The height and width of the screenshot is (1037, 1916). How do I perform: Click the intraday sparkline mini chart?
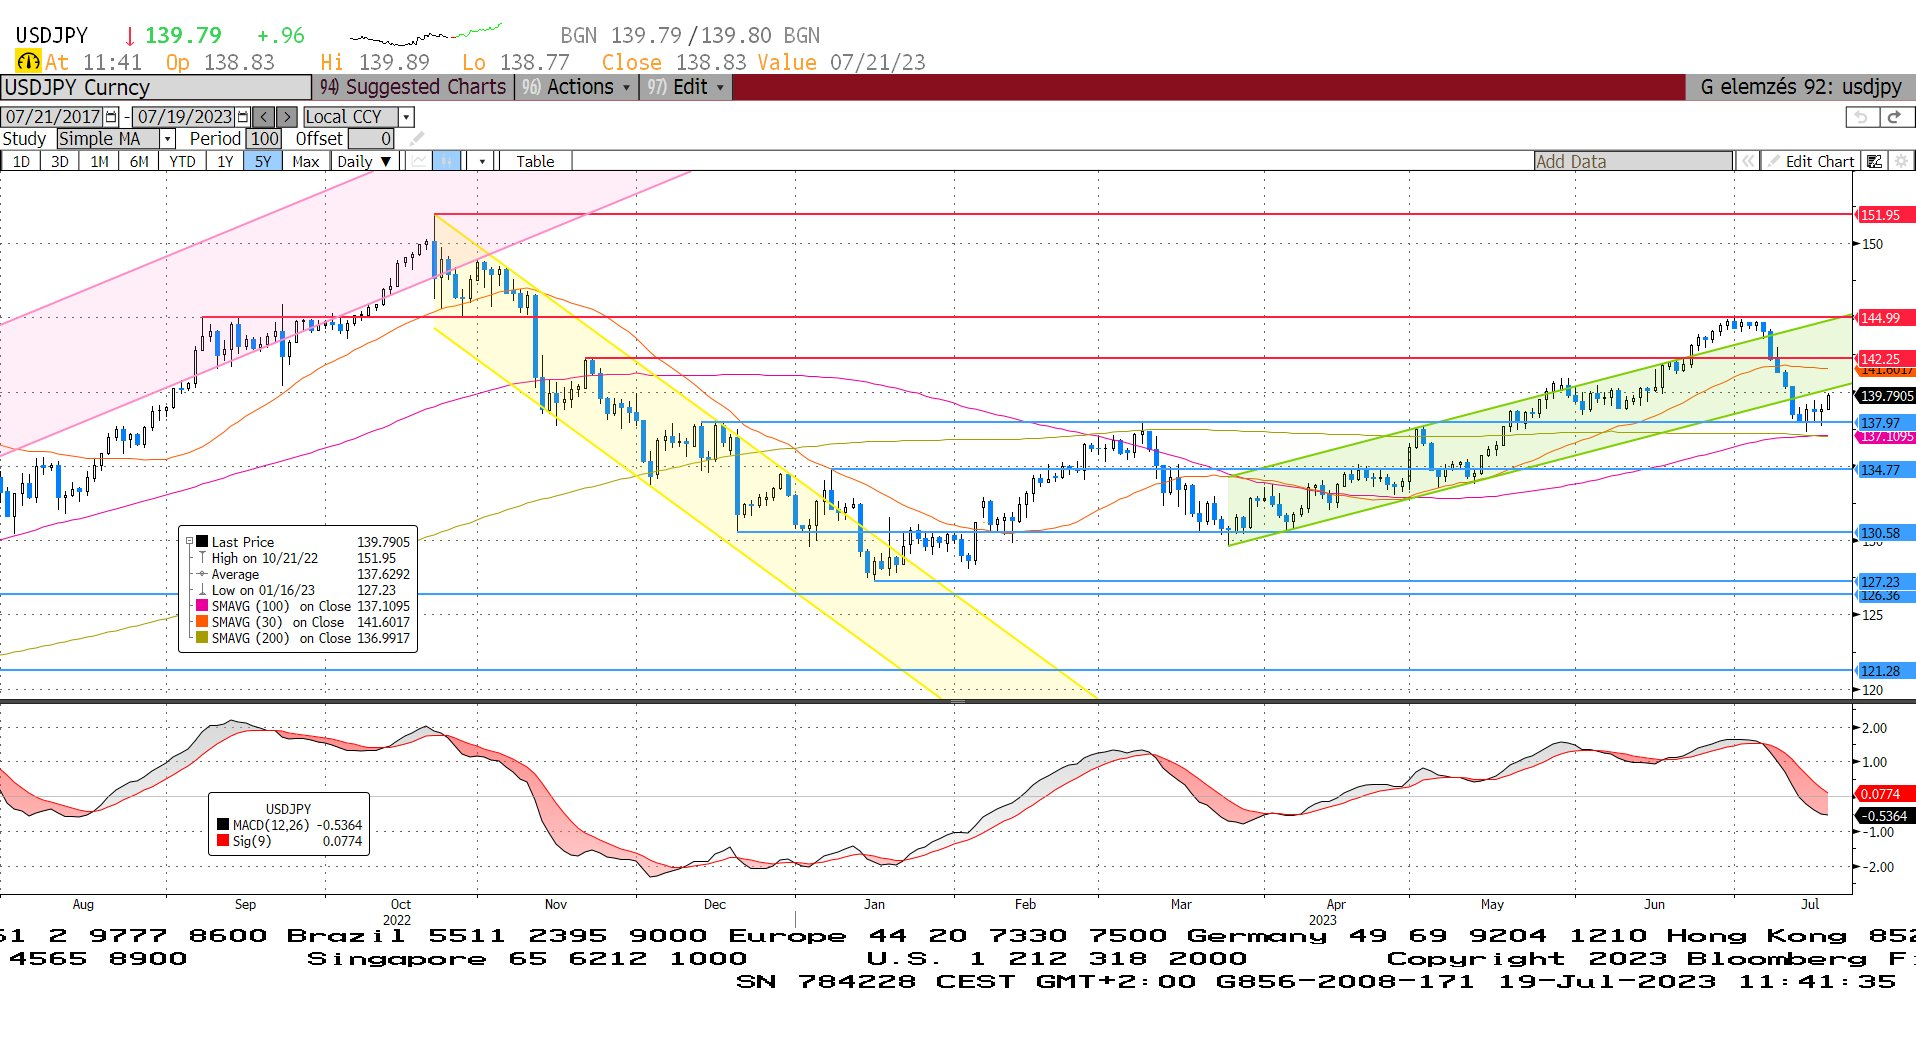426,35
